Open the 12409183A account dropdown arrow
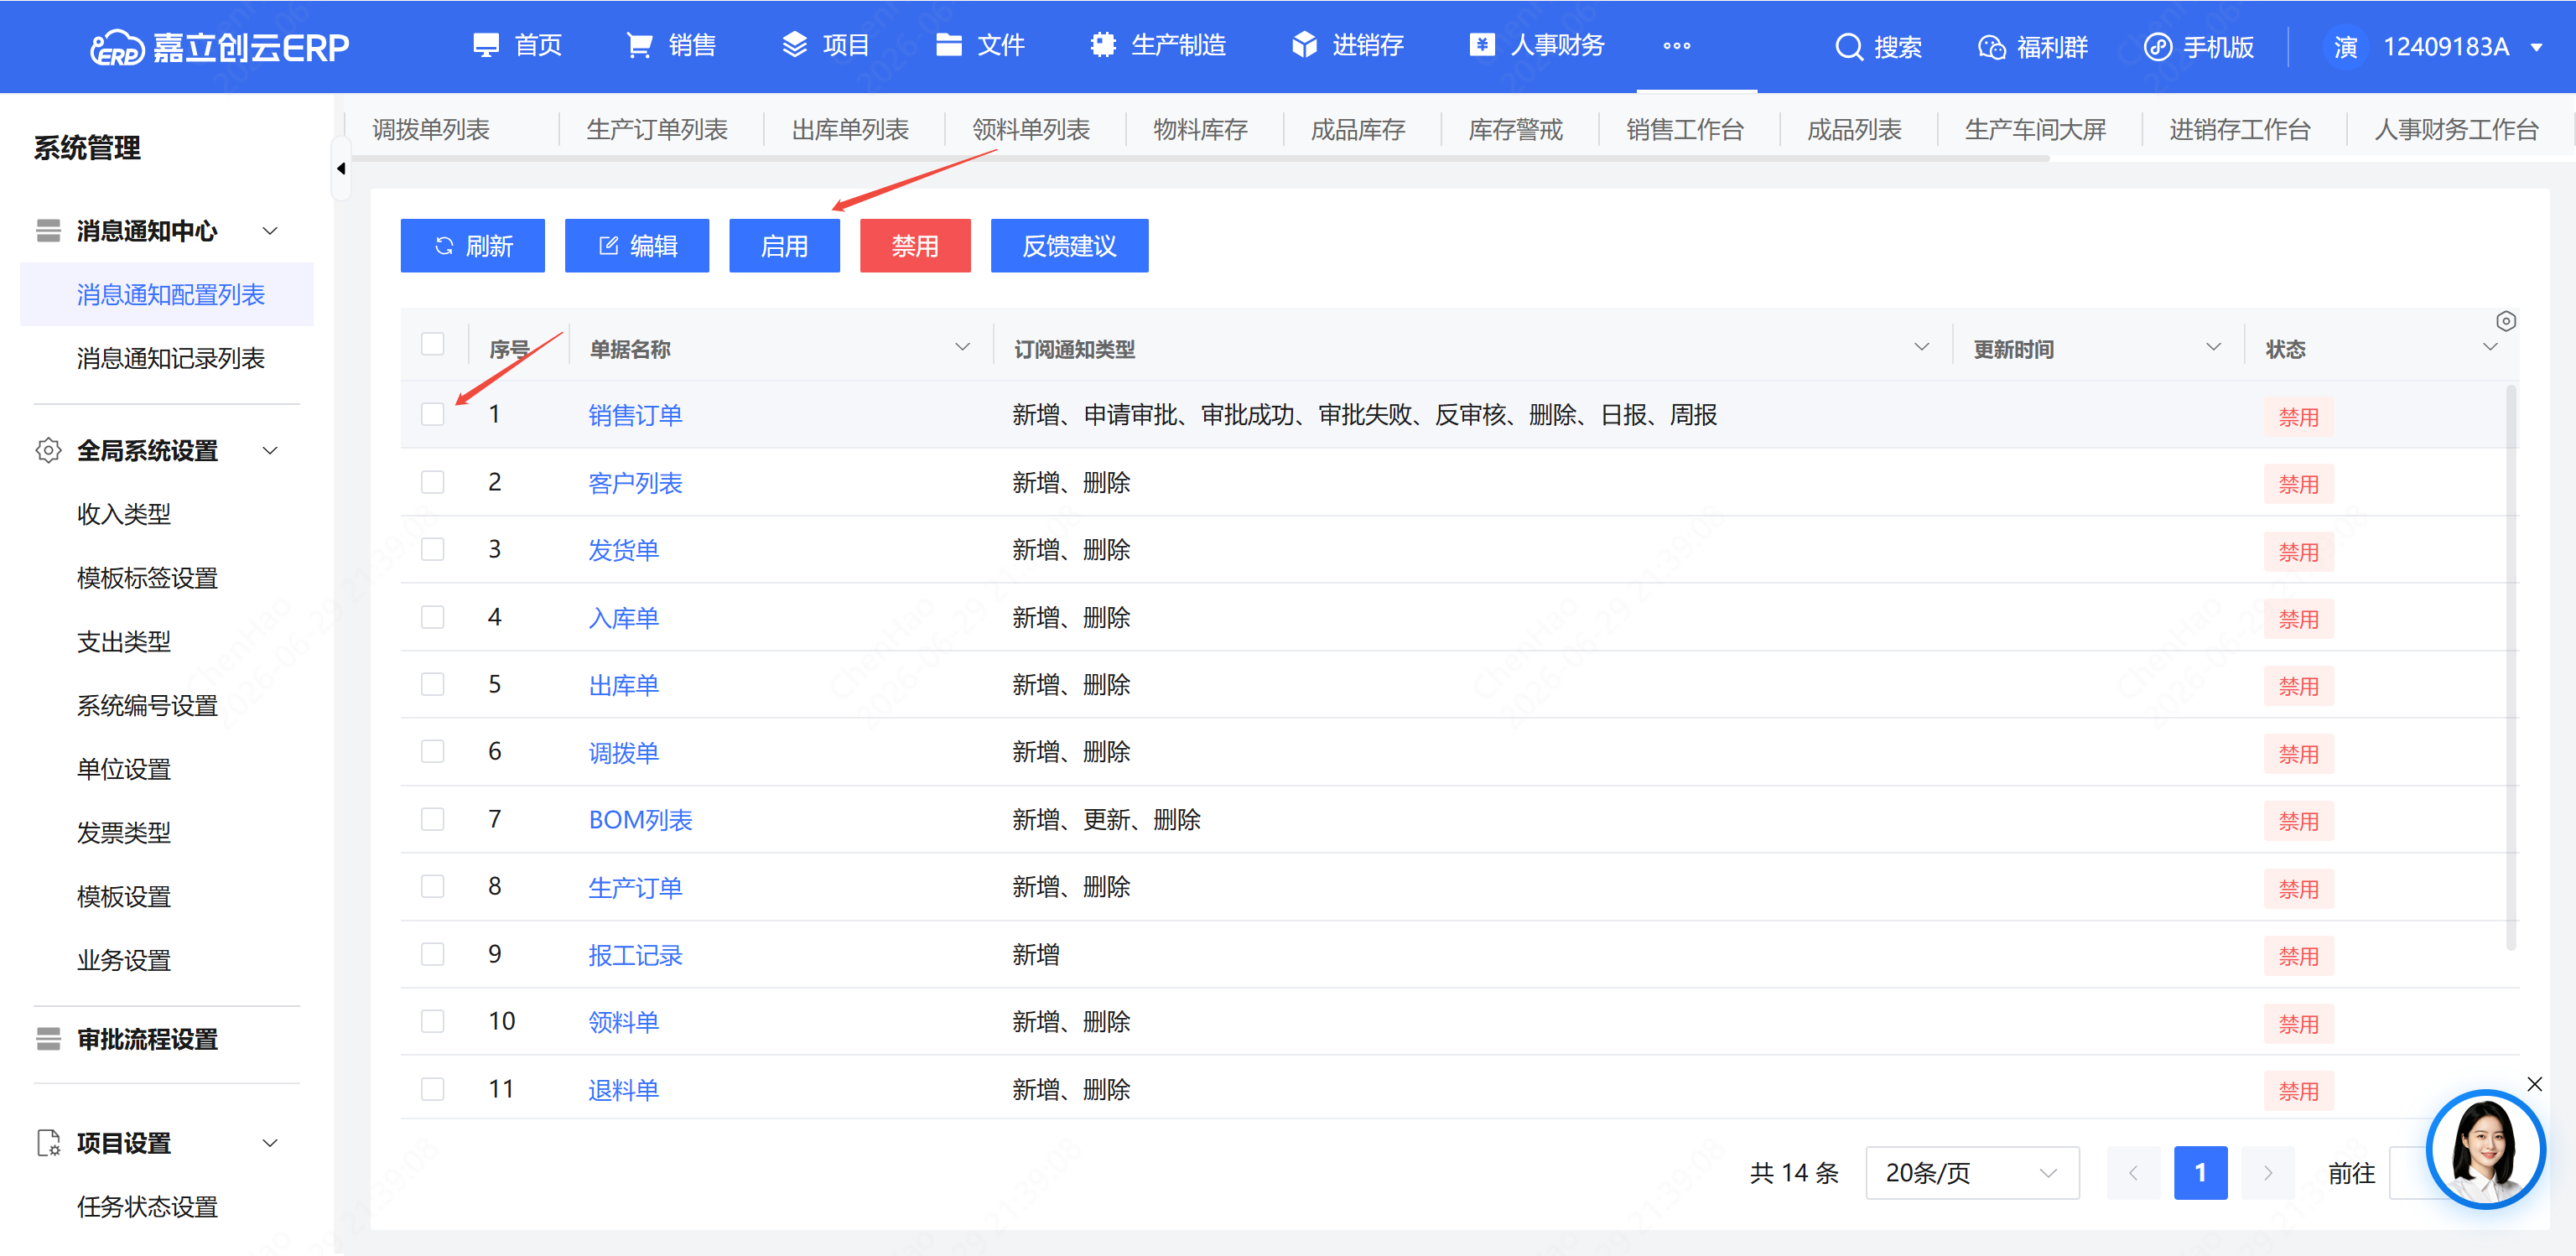Screen dimensions: 2576x1256 [2537, 47]
